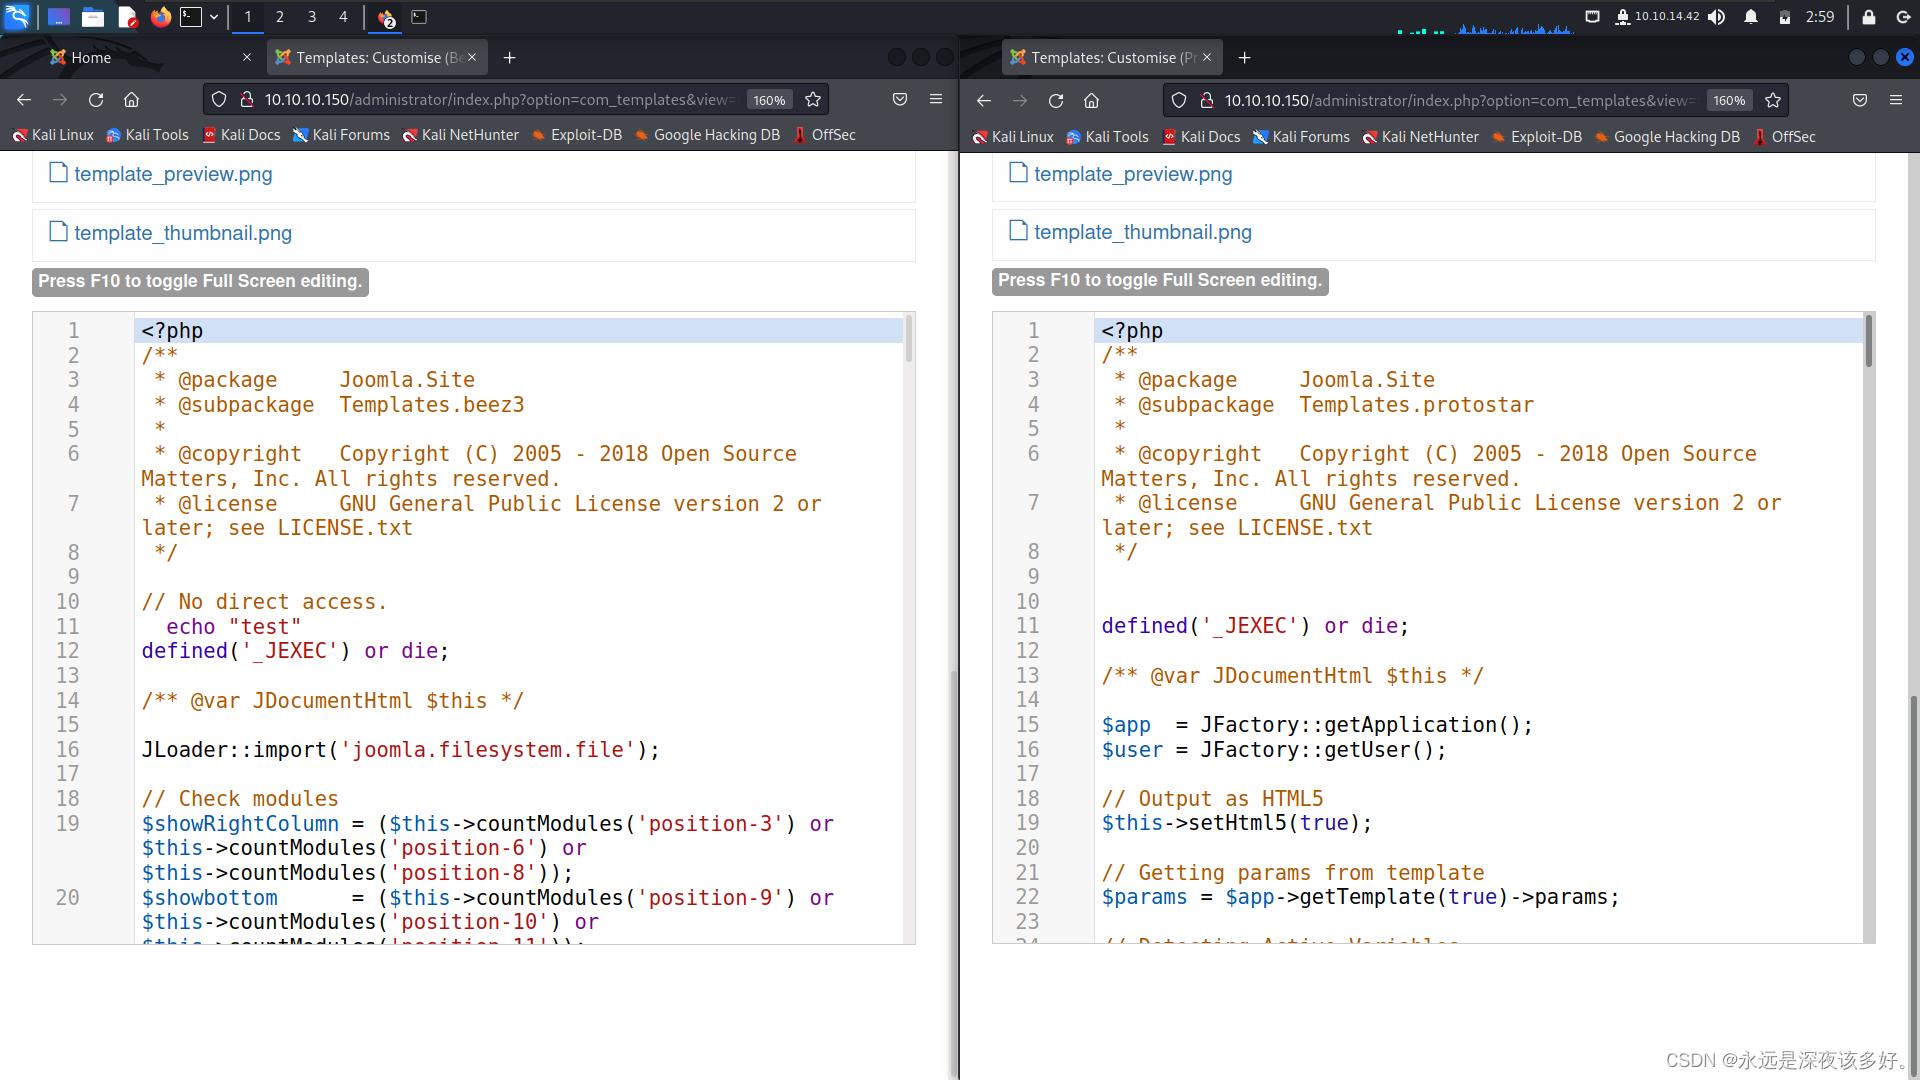
Task: Launch the Firefox icon in the top panel
Action: click(x=160, y=17)
